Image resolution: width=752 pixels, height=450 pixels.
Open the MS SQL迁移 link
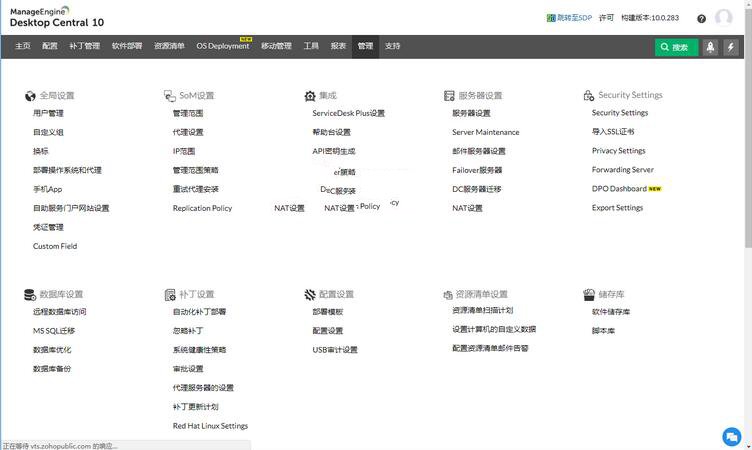pyautogui.click(x=54, y=331)
